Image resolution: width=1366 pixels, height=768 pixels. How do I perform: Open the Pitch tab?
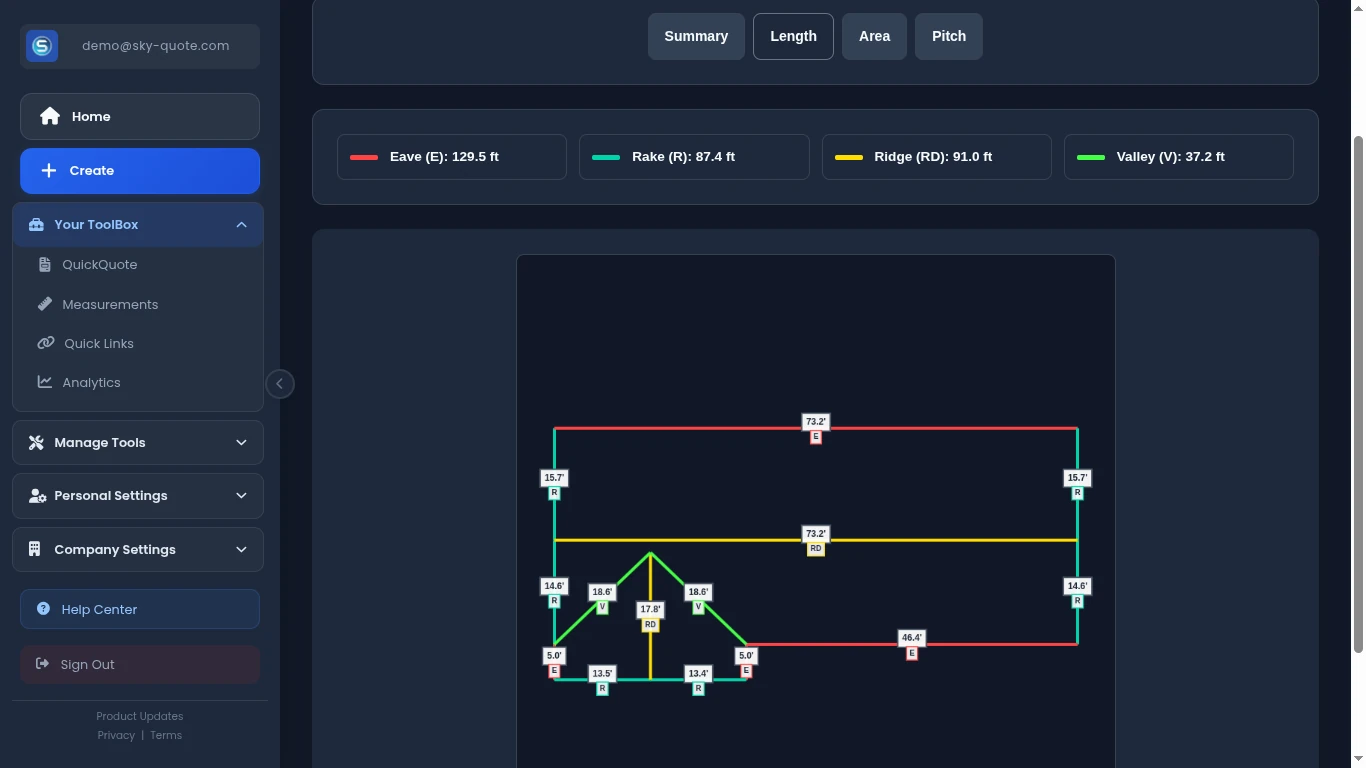[x=948, y=35]
